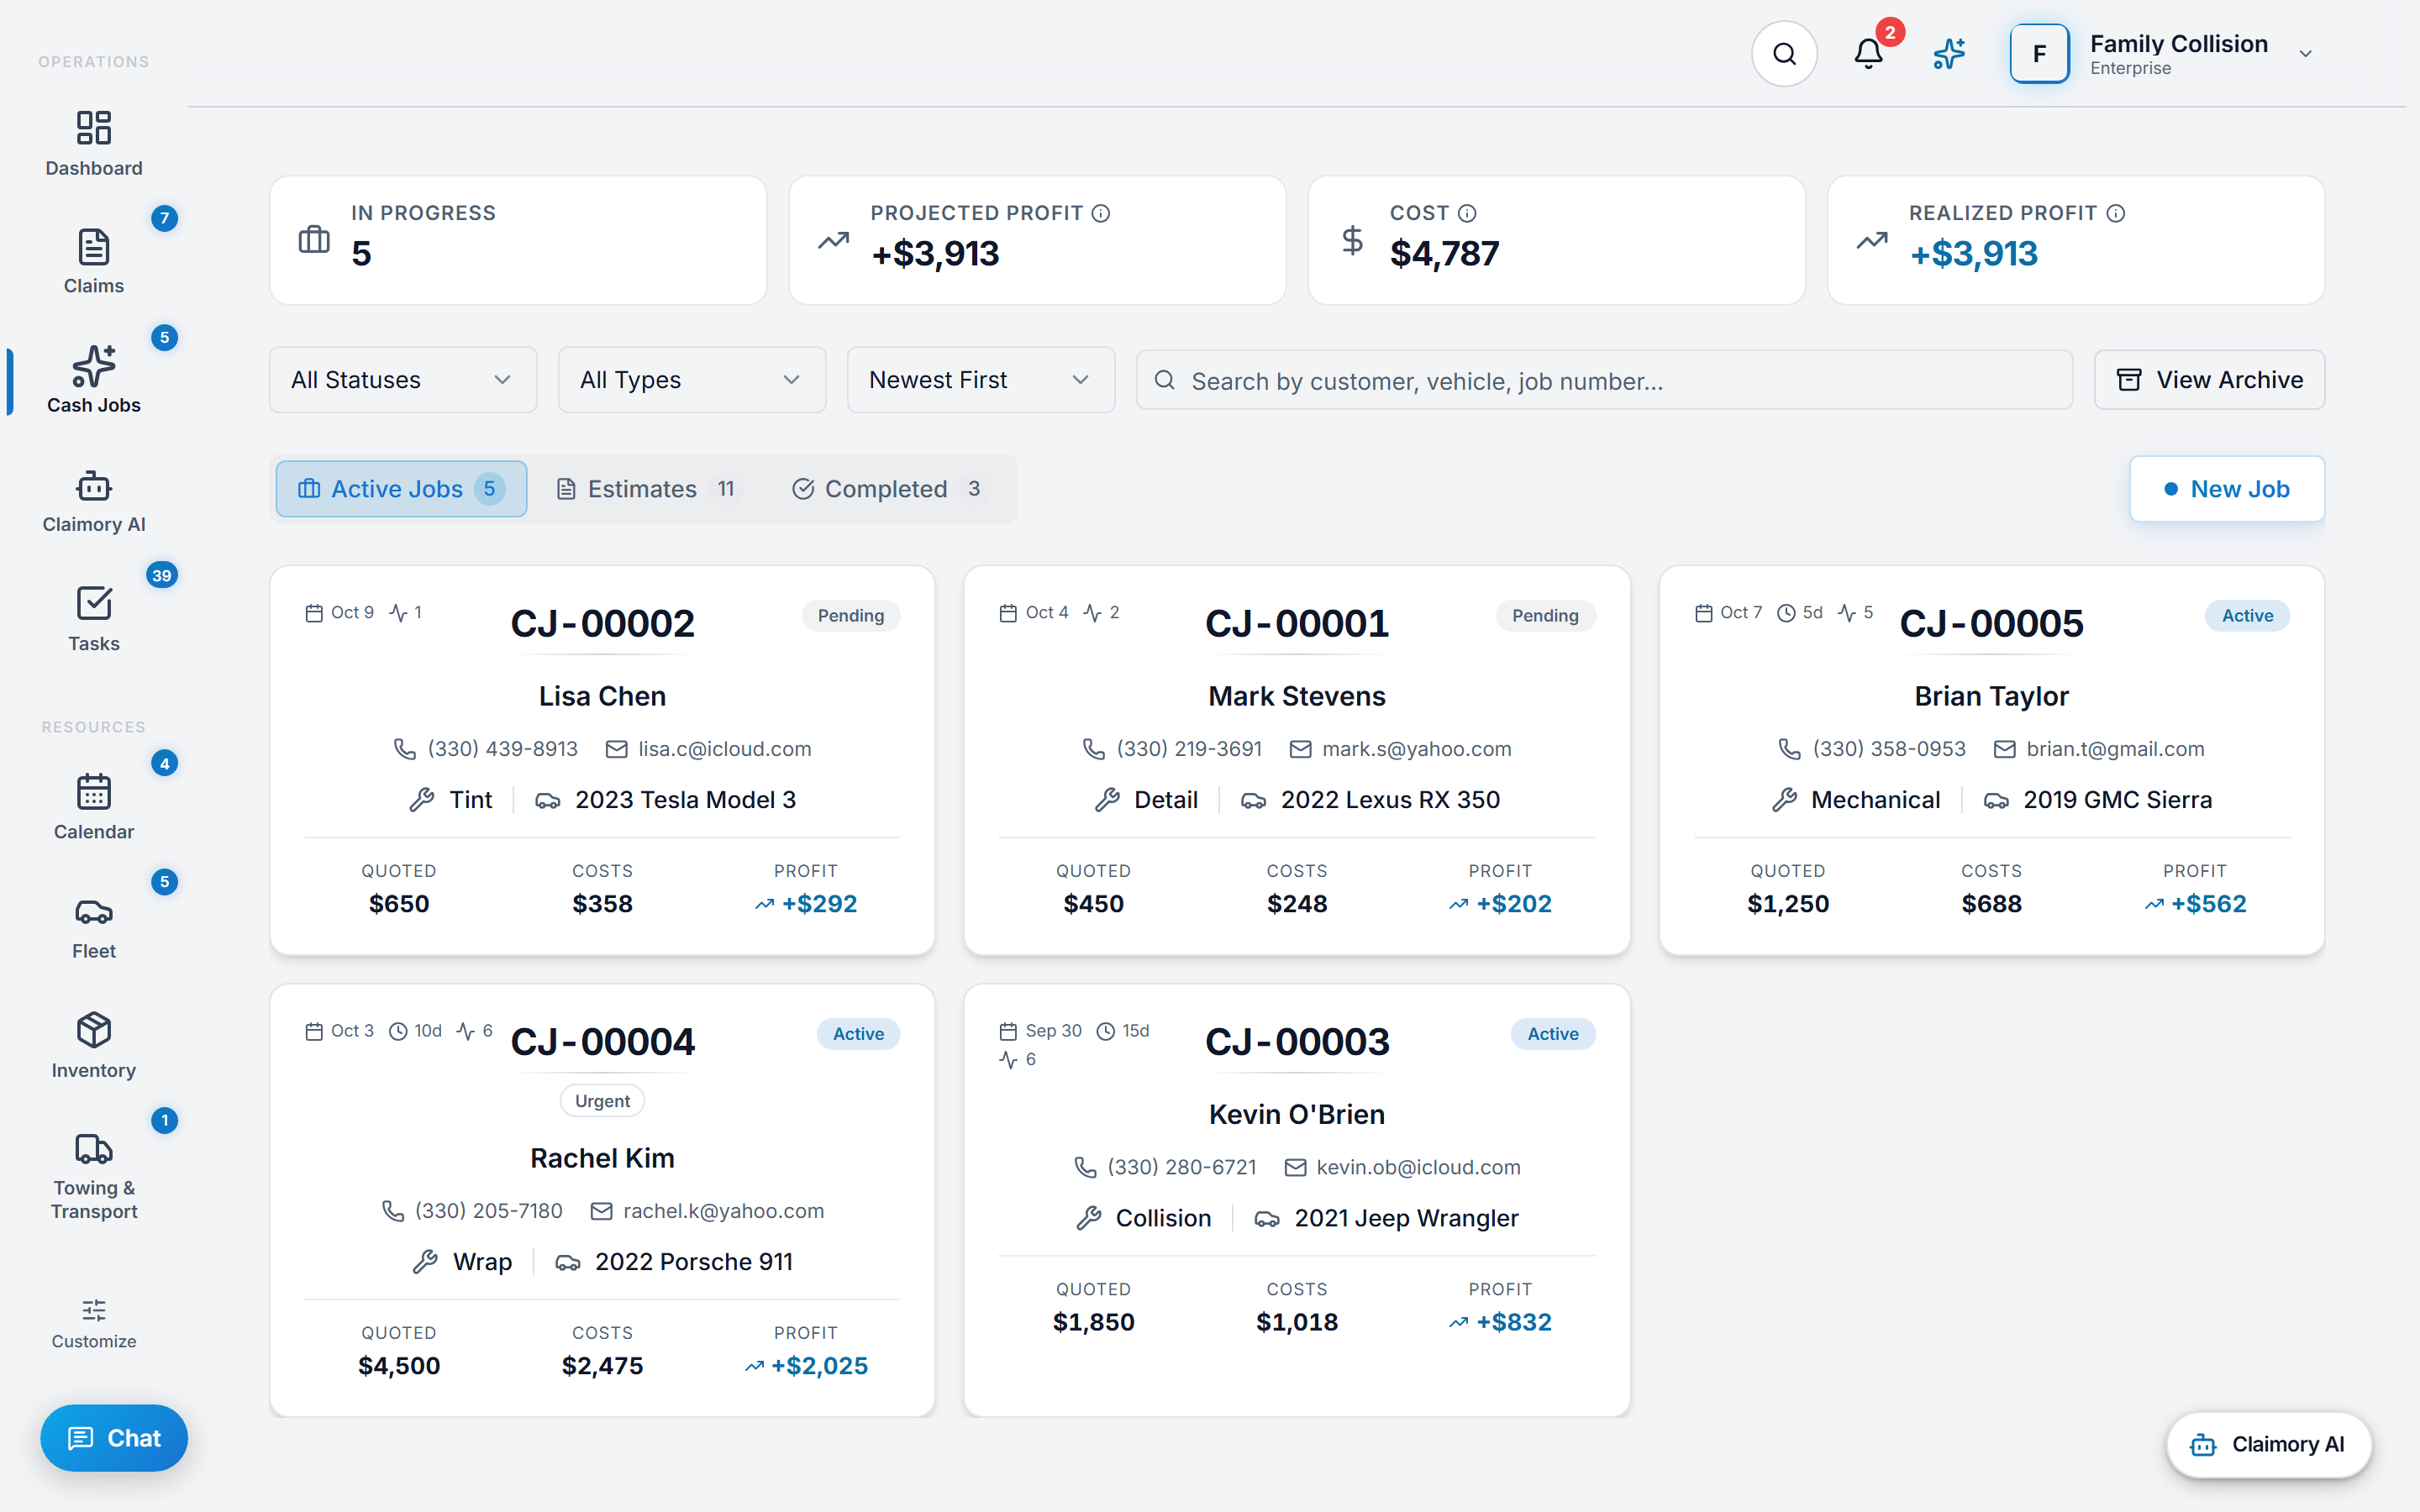The image size is (2420, 1512).
Task: Click the View Archive button
Action: pos(2209,380)
